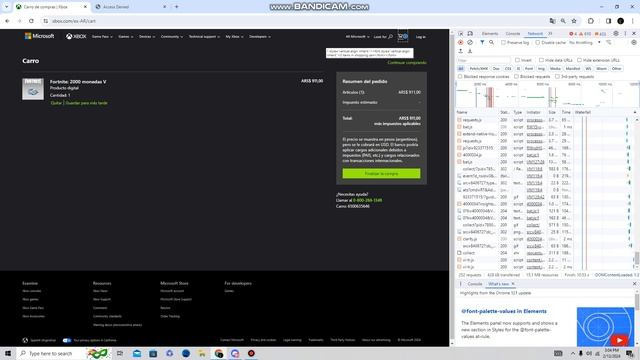
Task: Open the Console tab in the drawer
Action: pos(475,284)
